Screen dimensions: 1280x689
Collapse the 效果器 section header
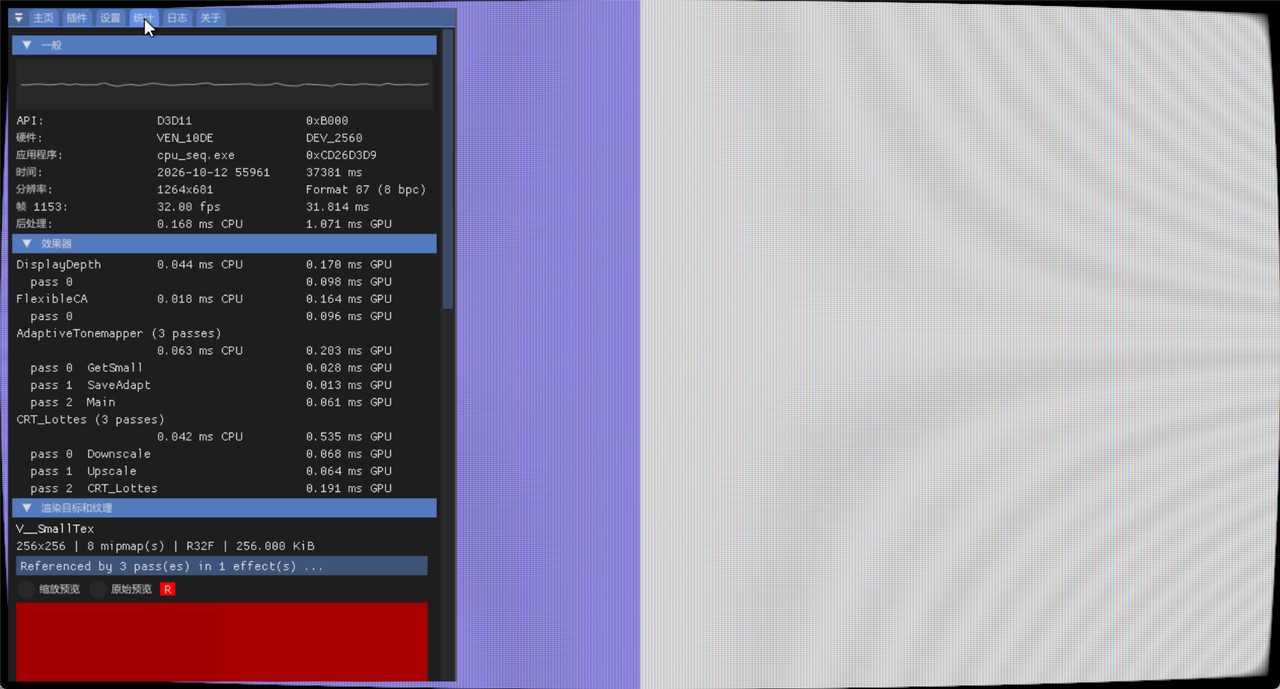(x=224, y=243)
